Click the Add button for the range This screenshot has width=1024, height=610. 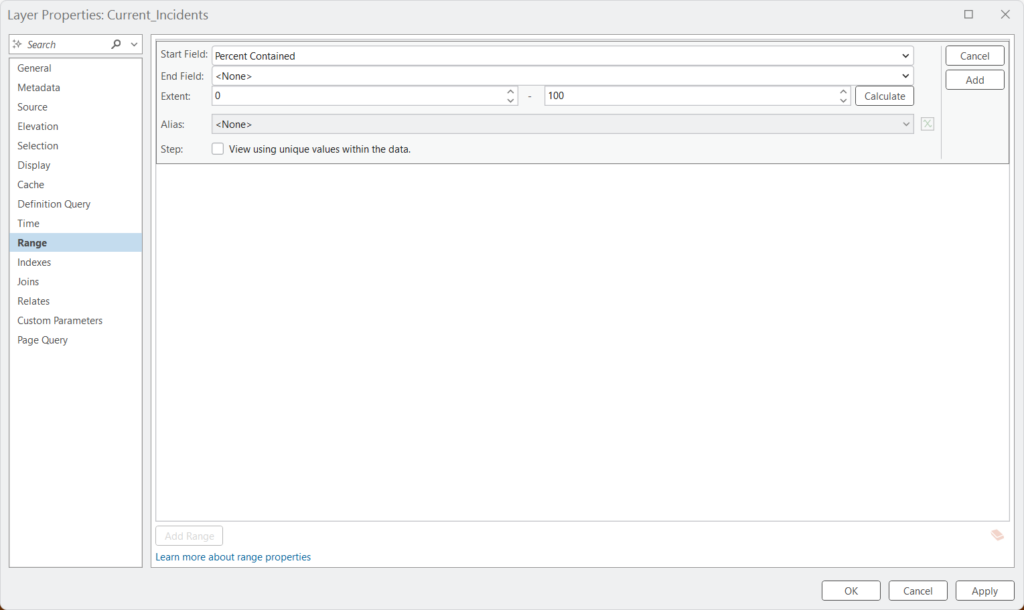point(974,80)
